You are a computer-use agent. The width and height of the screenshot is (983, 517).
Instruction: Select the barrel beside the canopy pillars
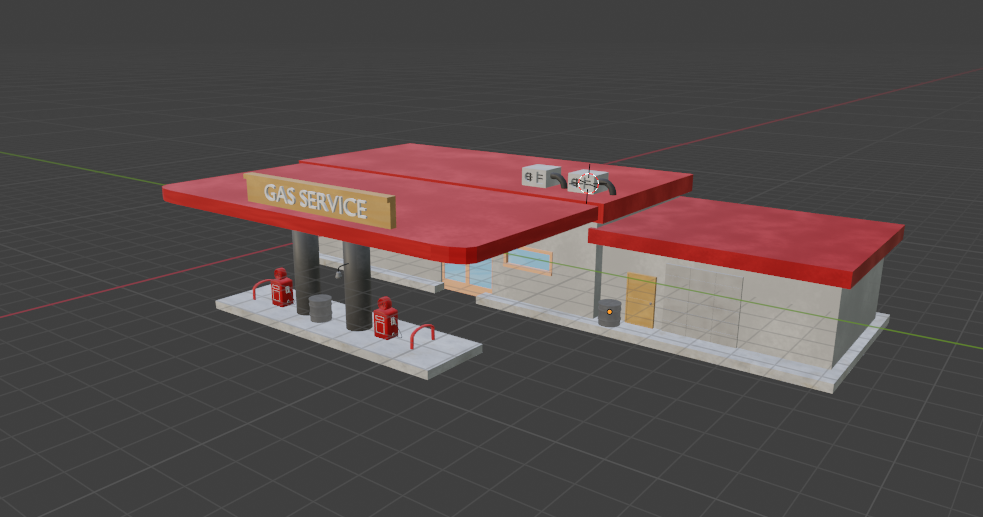[x=320, y=308]
